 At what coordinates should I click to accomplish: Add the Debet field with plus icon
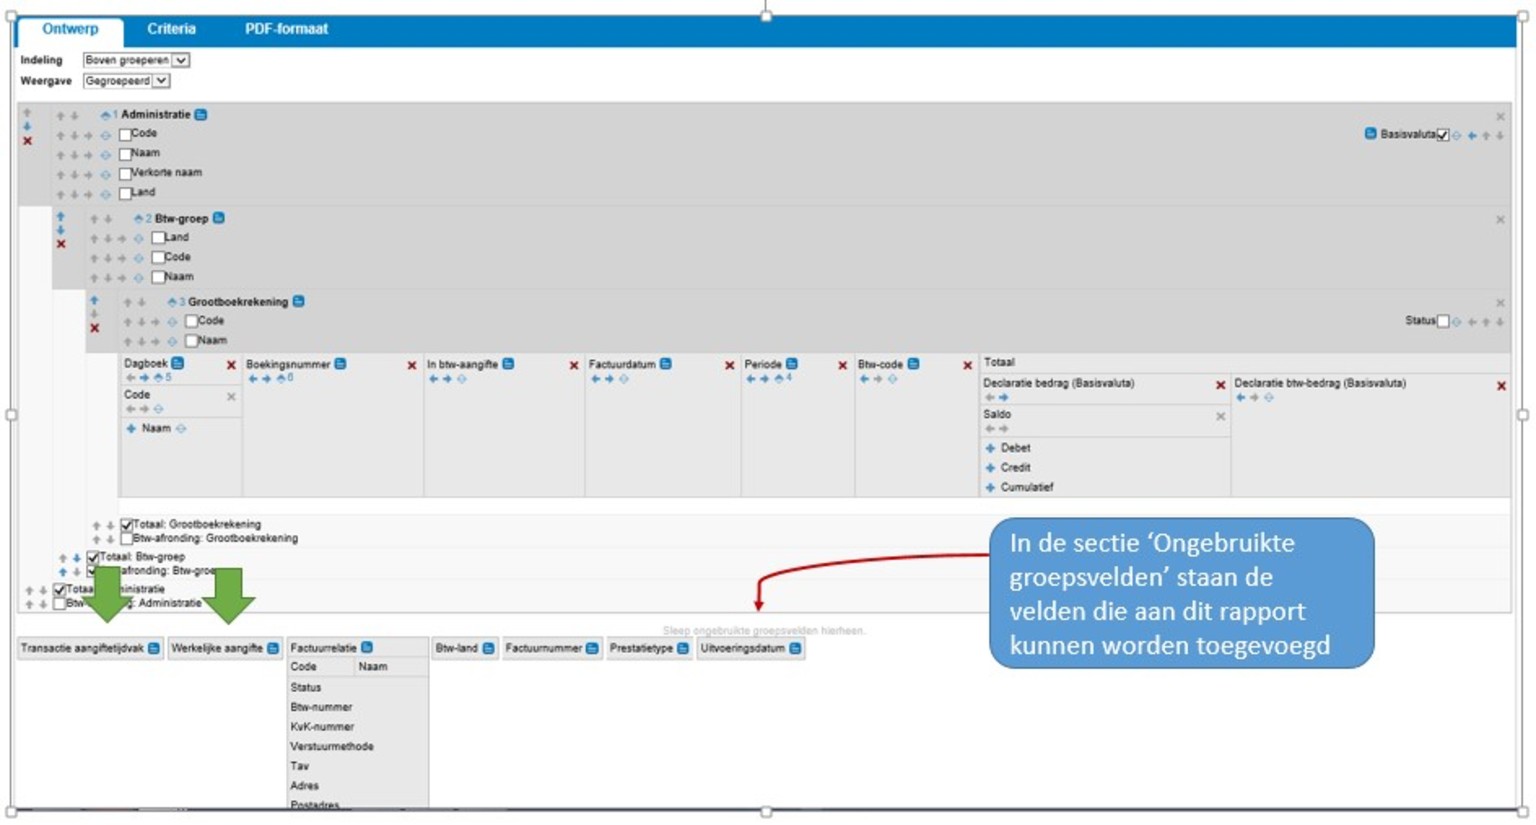[x=990, y=449]
